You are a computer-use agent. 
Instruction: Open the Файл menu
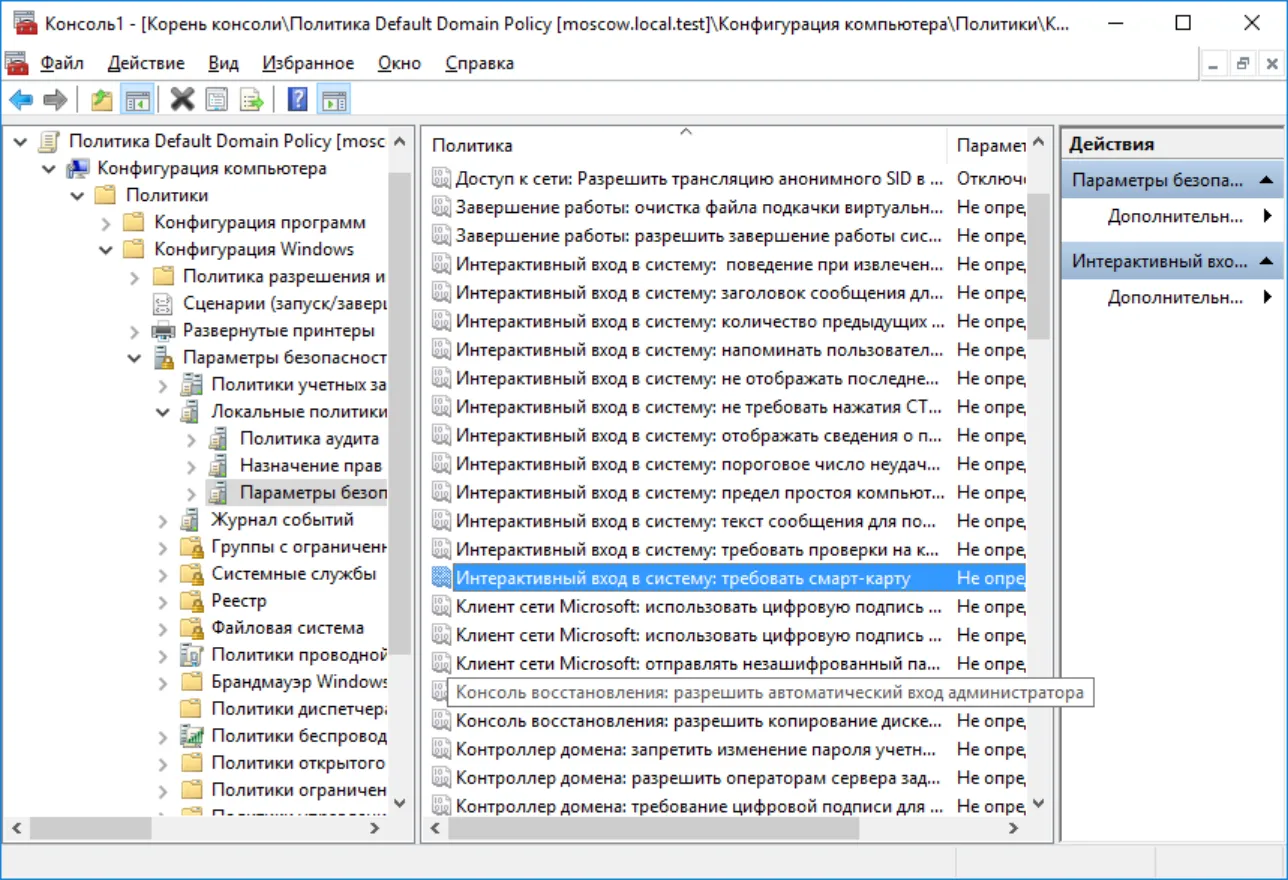tap(62, 63)
